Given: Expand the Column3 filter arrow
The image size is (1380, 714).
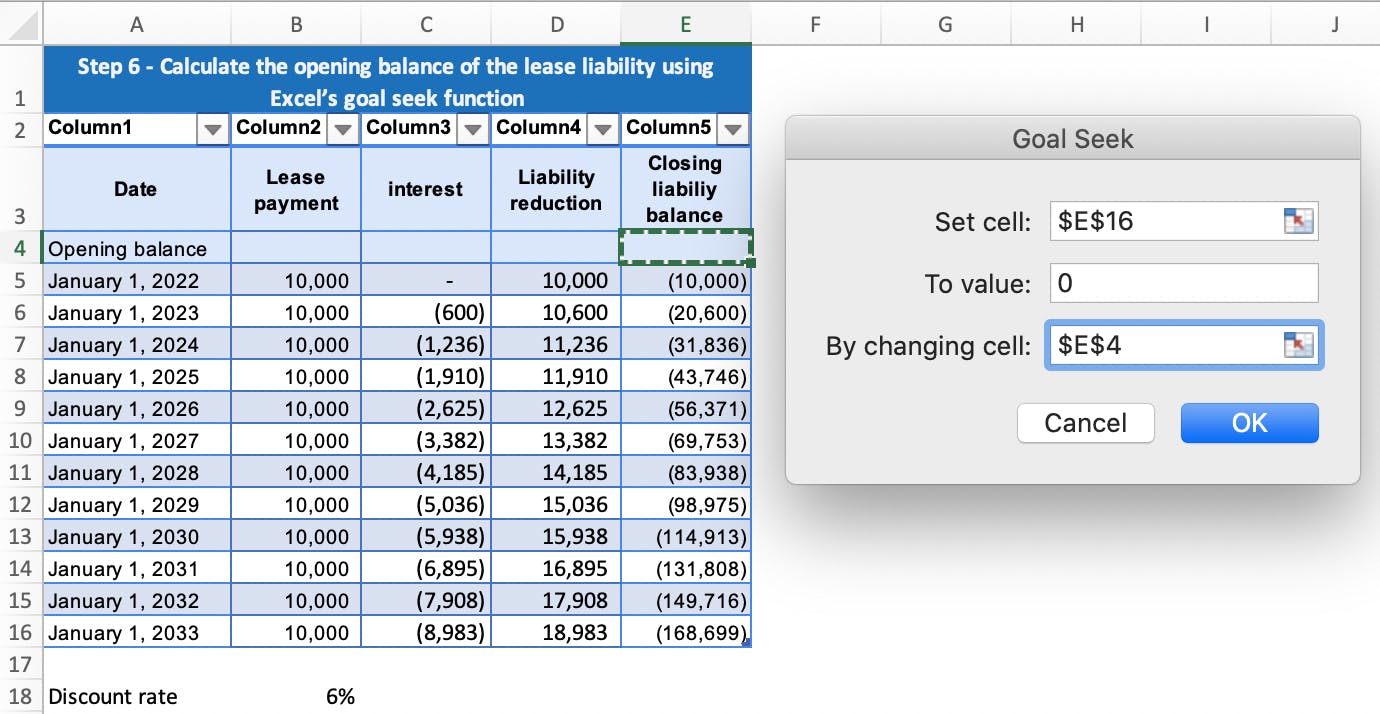Looking at the screenshot, I should coord(474,129).
